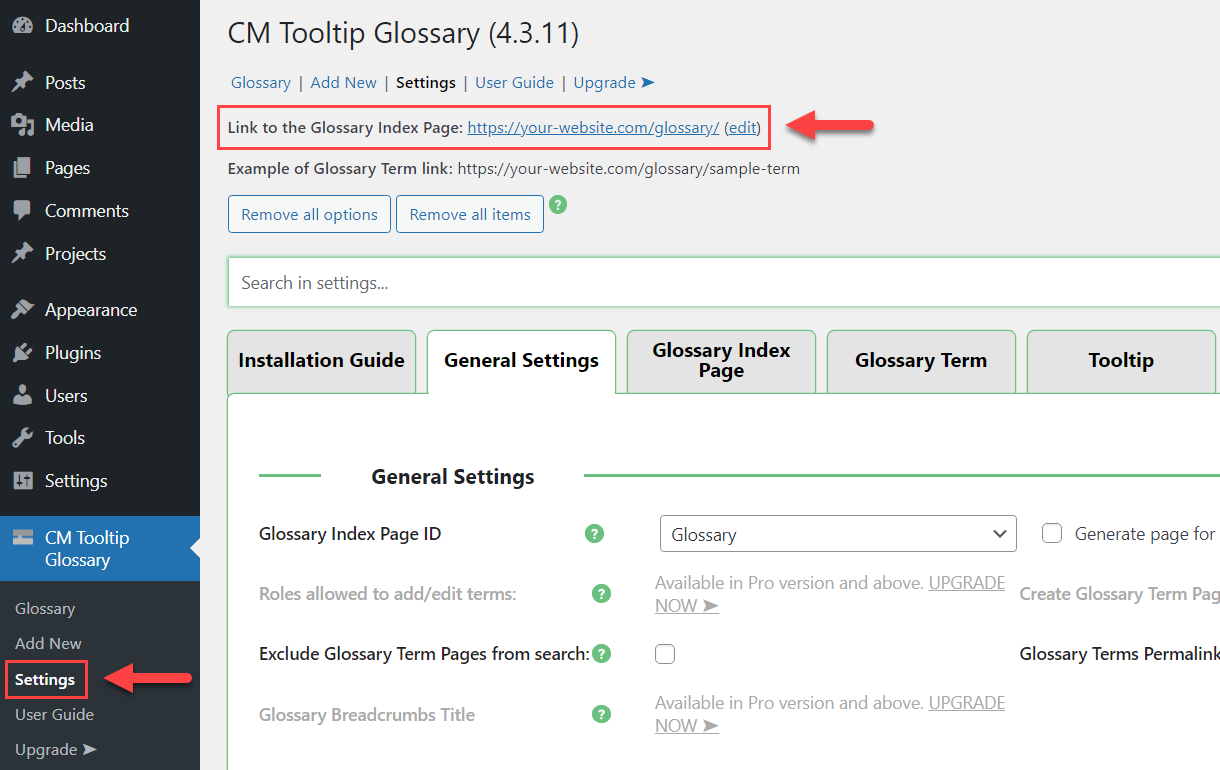This screenshot has height=770, width=1220.
Task: Click the Tools wrench icon
Action: [x=22, y=438]
